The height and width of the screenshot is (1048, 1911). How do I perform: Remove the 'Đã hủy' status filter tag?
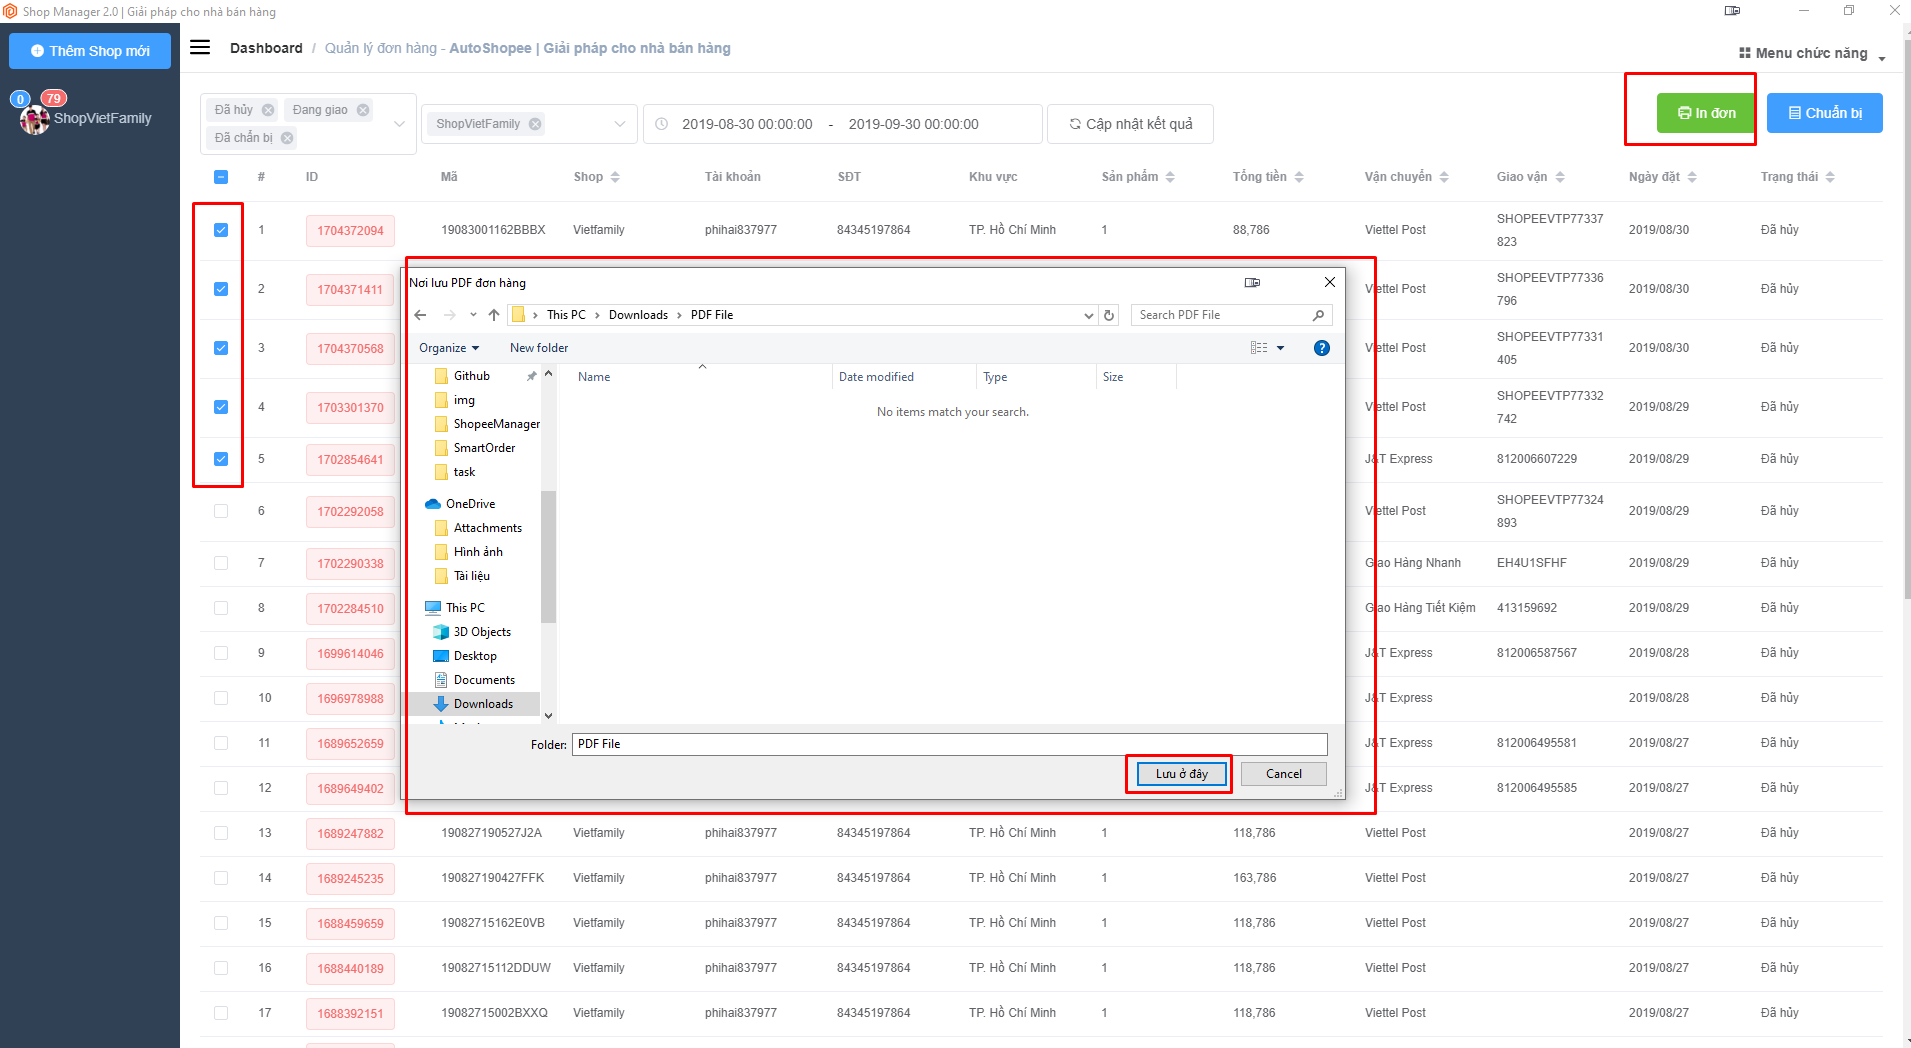pyautogui.click(x=268, y=110)
